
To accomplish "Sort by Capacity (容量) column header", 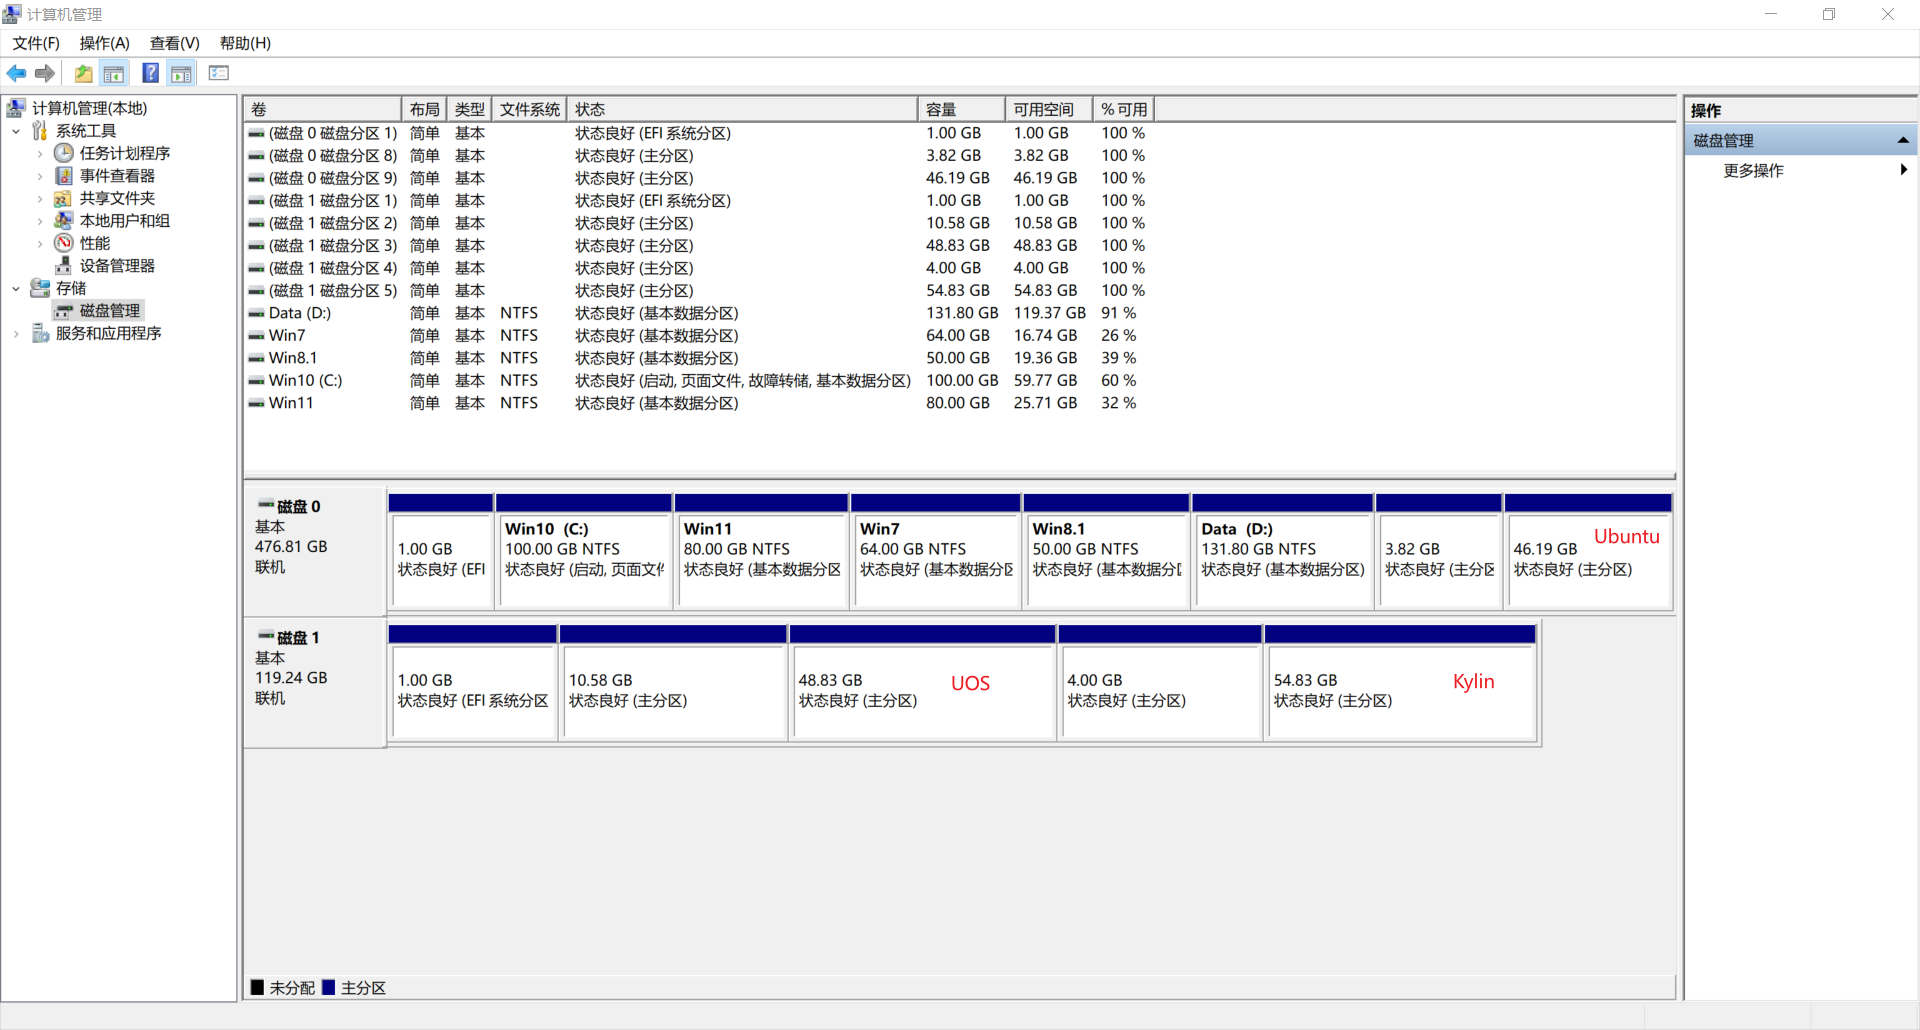I will point(961,109).
